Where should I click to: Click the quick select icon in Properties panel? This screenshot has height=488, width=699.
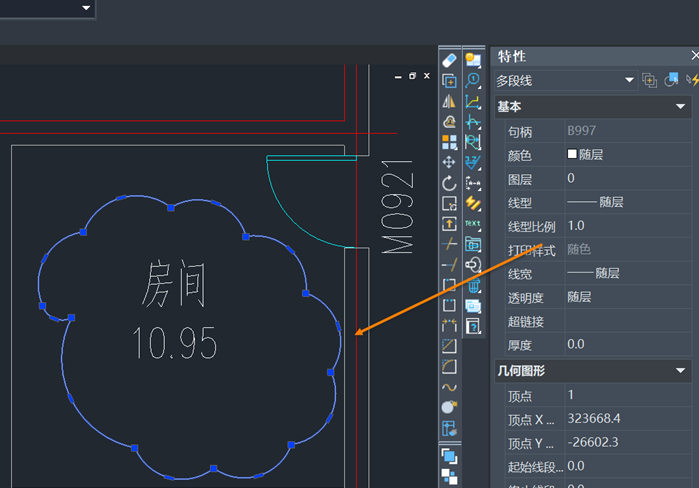tap(692, 80)
